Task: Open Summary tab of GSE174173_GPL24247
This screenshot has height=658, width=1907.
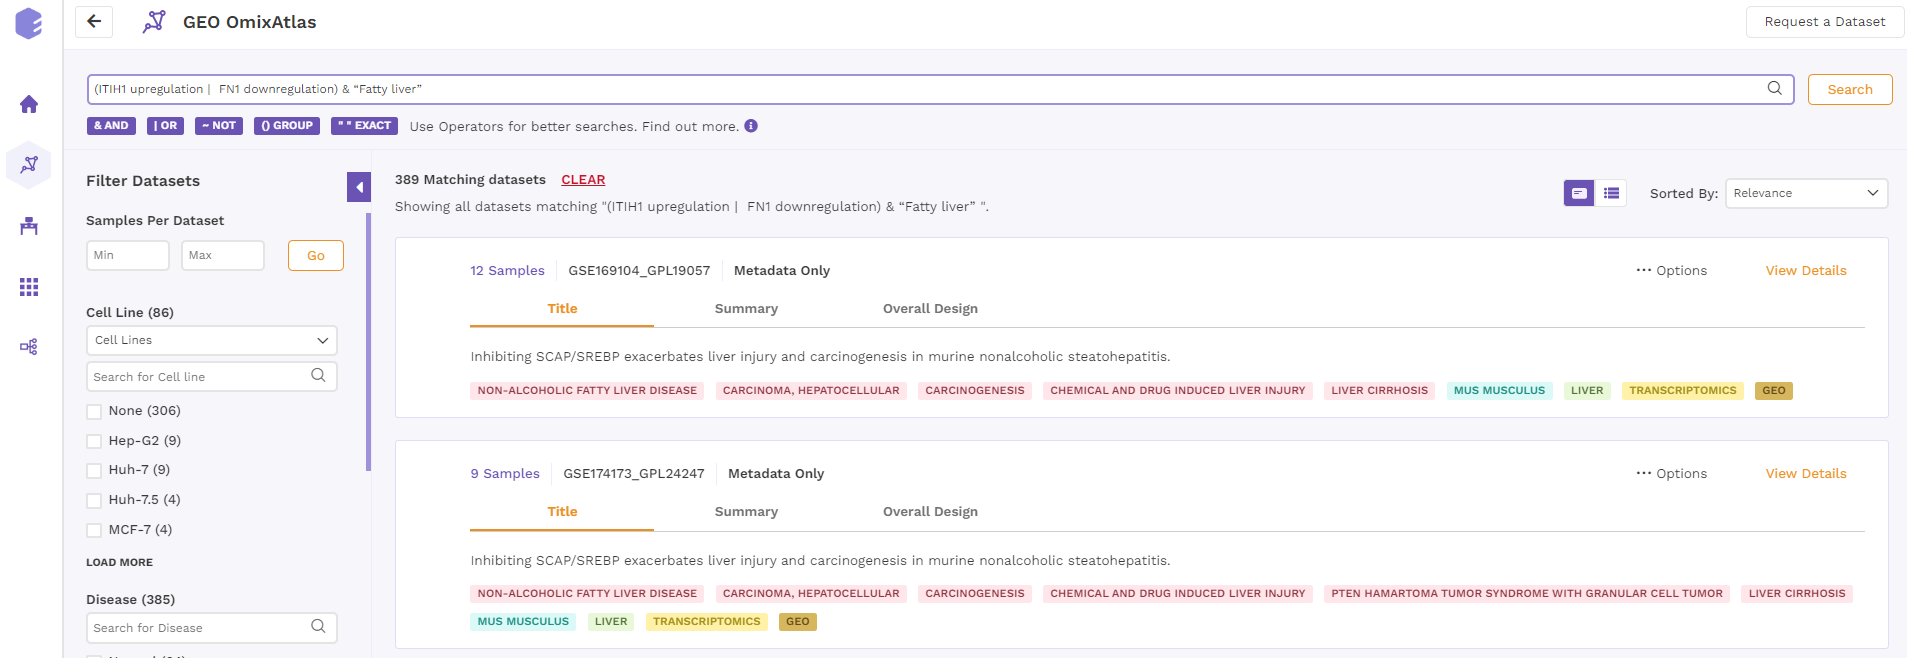Action: pyautogui.click(x=746, y=512)
